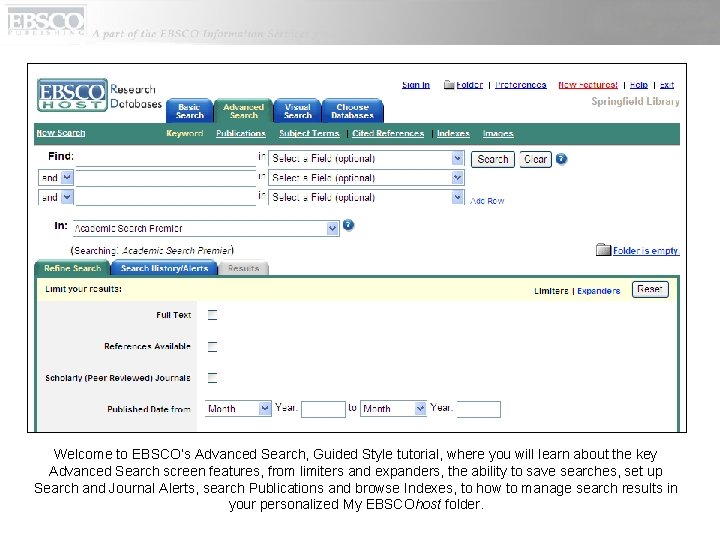Viewport: 720px width, 540px height.
Task: Open Search History/Alerts tab
Action: coord(164,268)
